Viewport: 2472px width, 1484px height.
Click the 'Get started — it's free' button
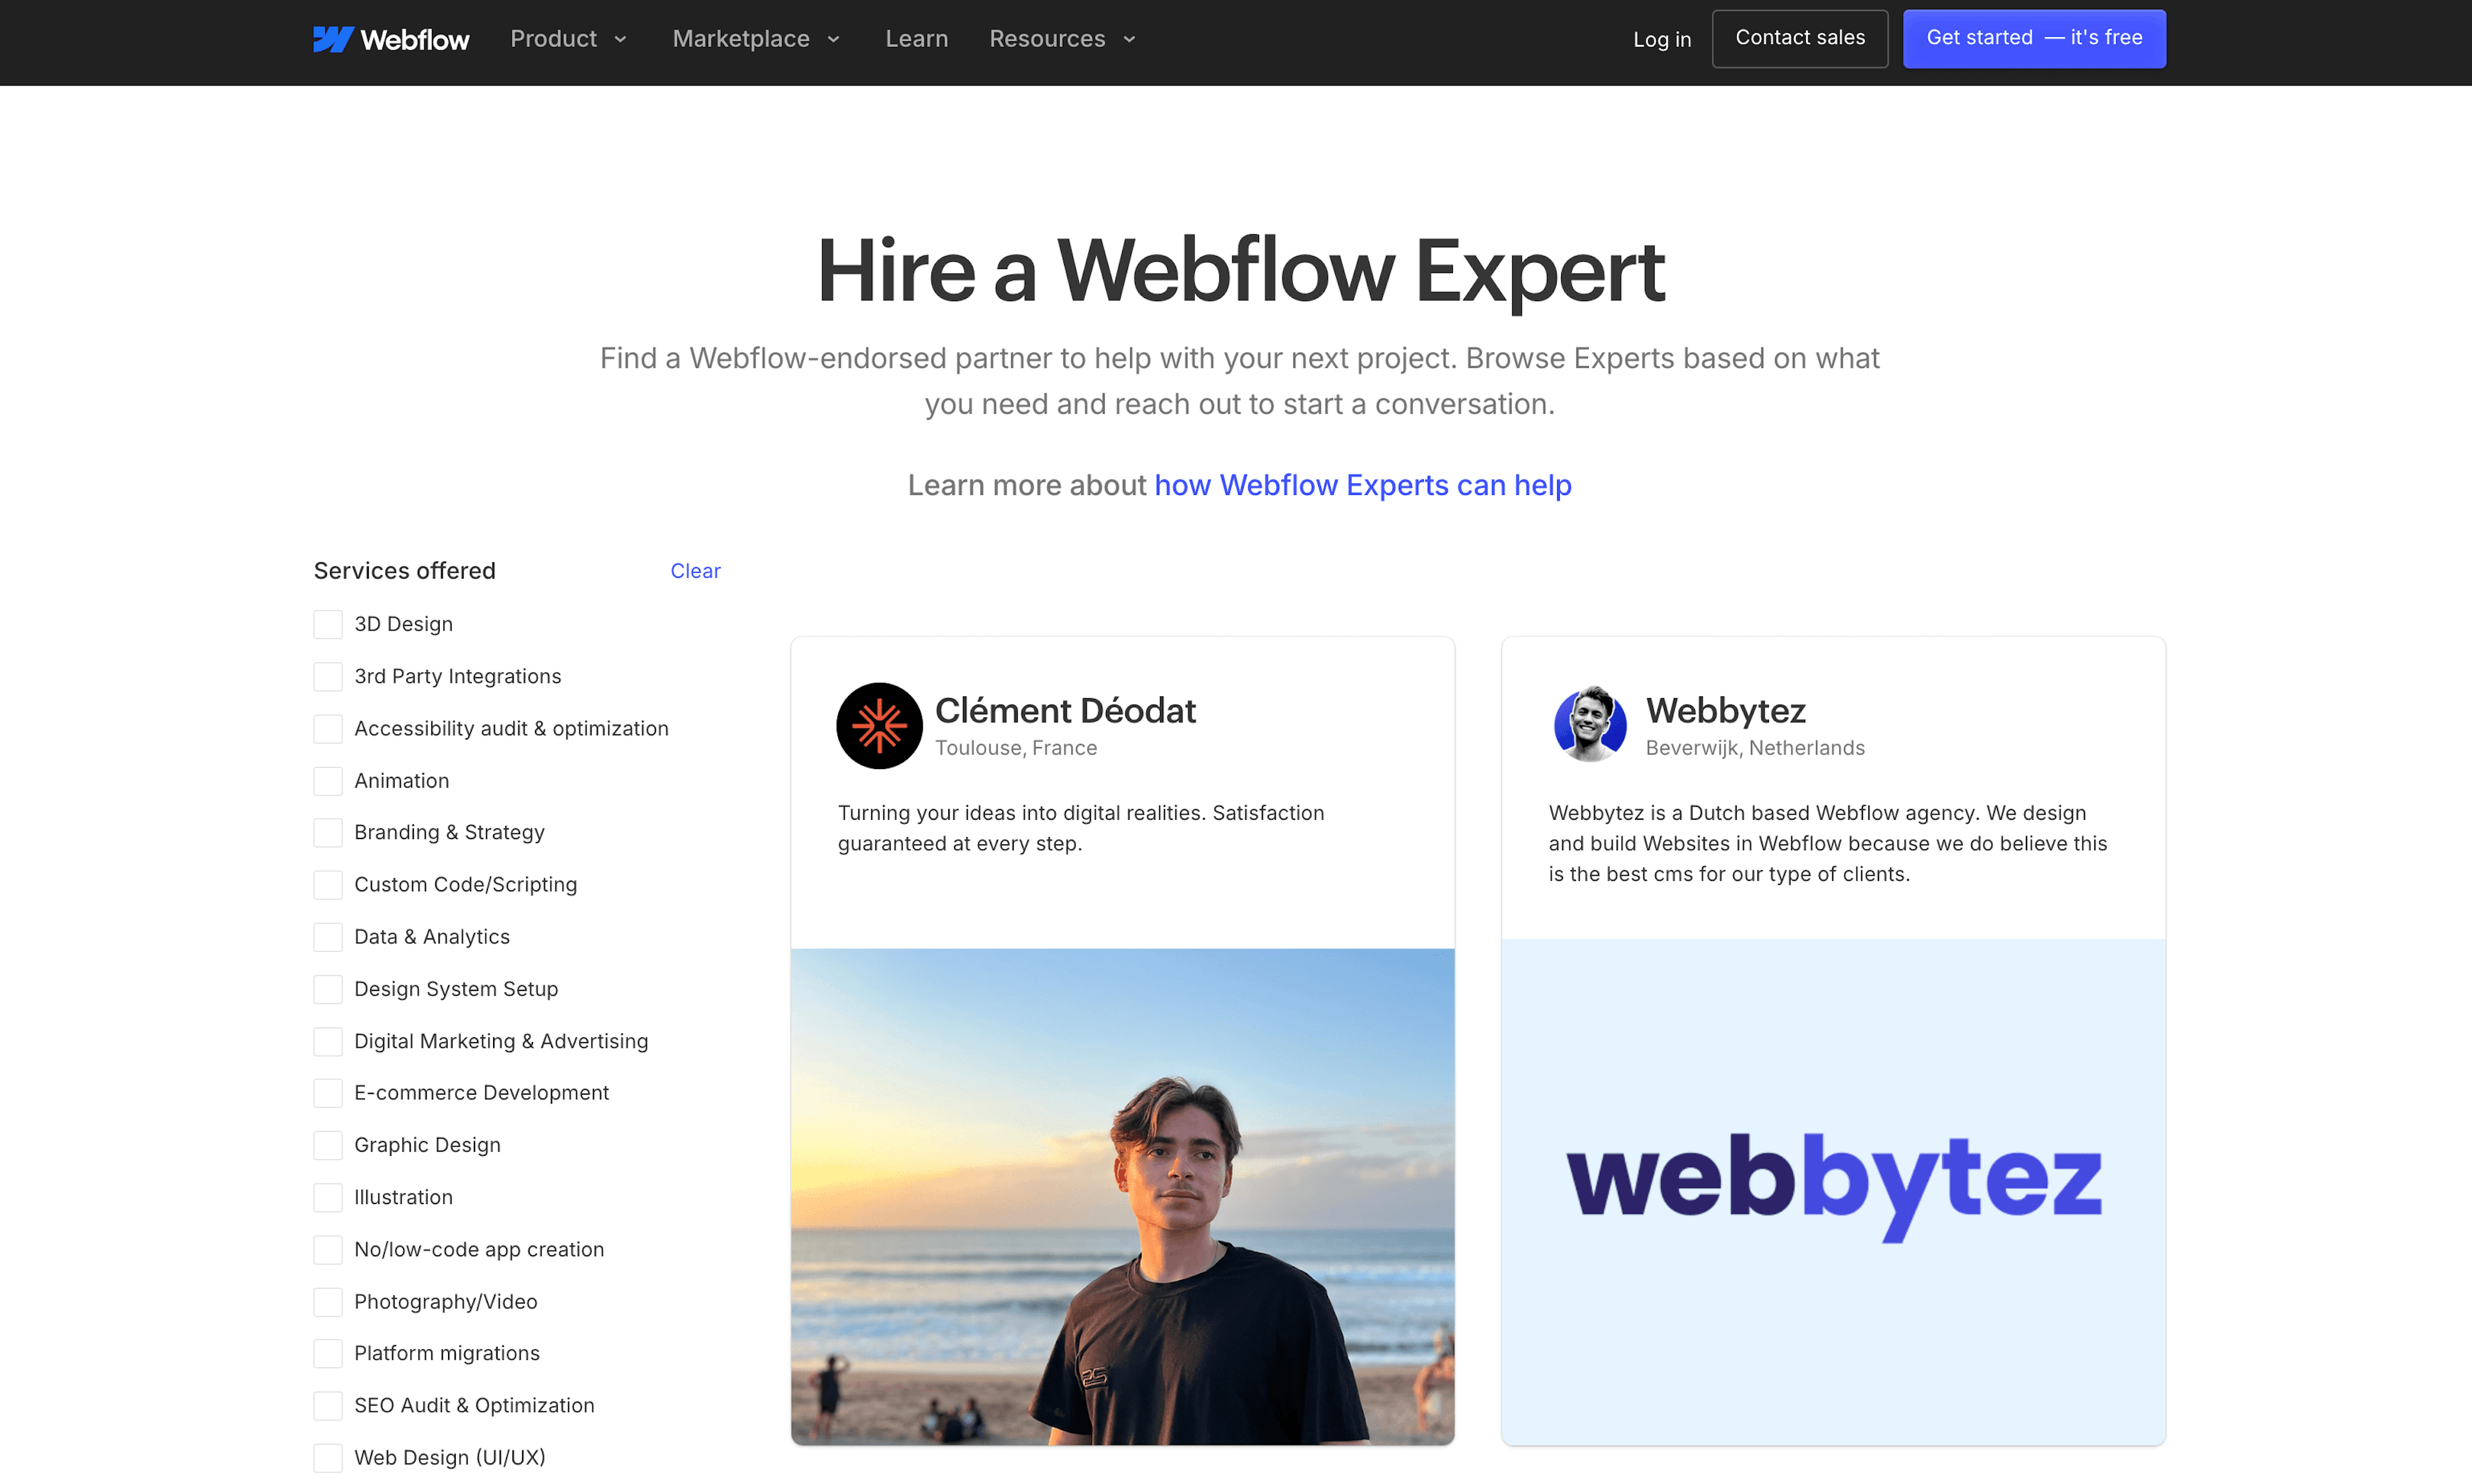(2034, 39)
